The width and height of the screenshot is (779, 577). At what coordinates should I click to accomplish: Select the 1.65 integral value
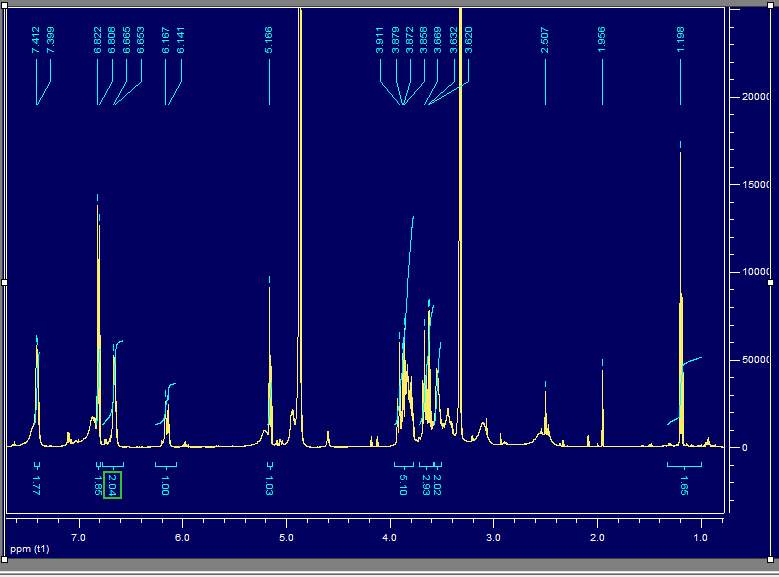684,485
